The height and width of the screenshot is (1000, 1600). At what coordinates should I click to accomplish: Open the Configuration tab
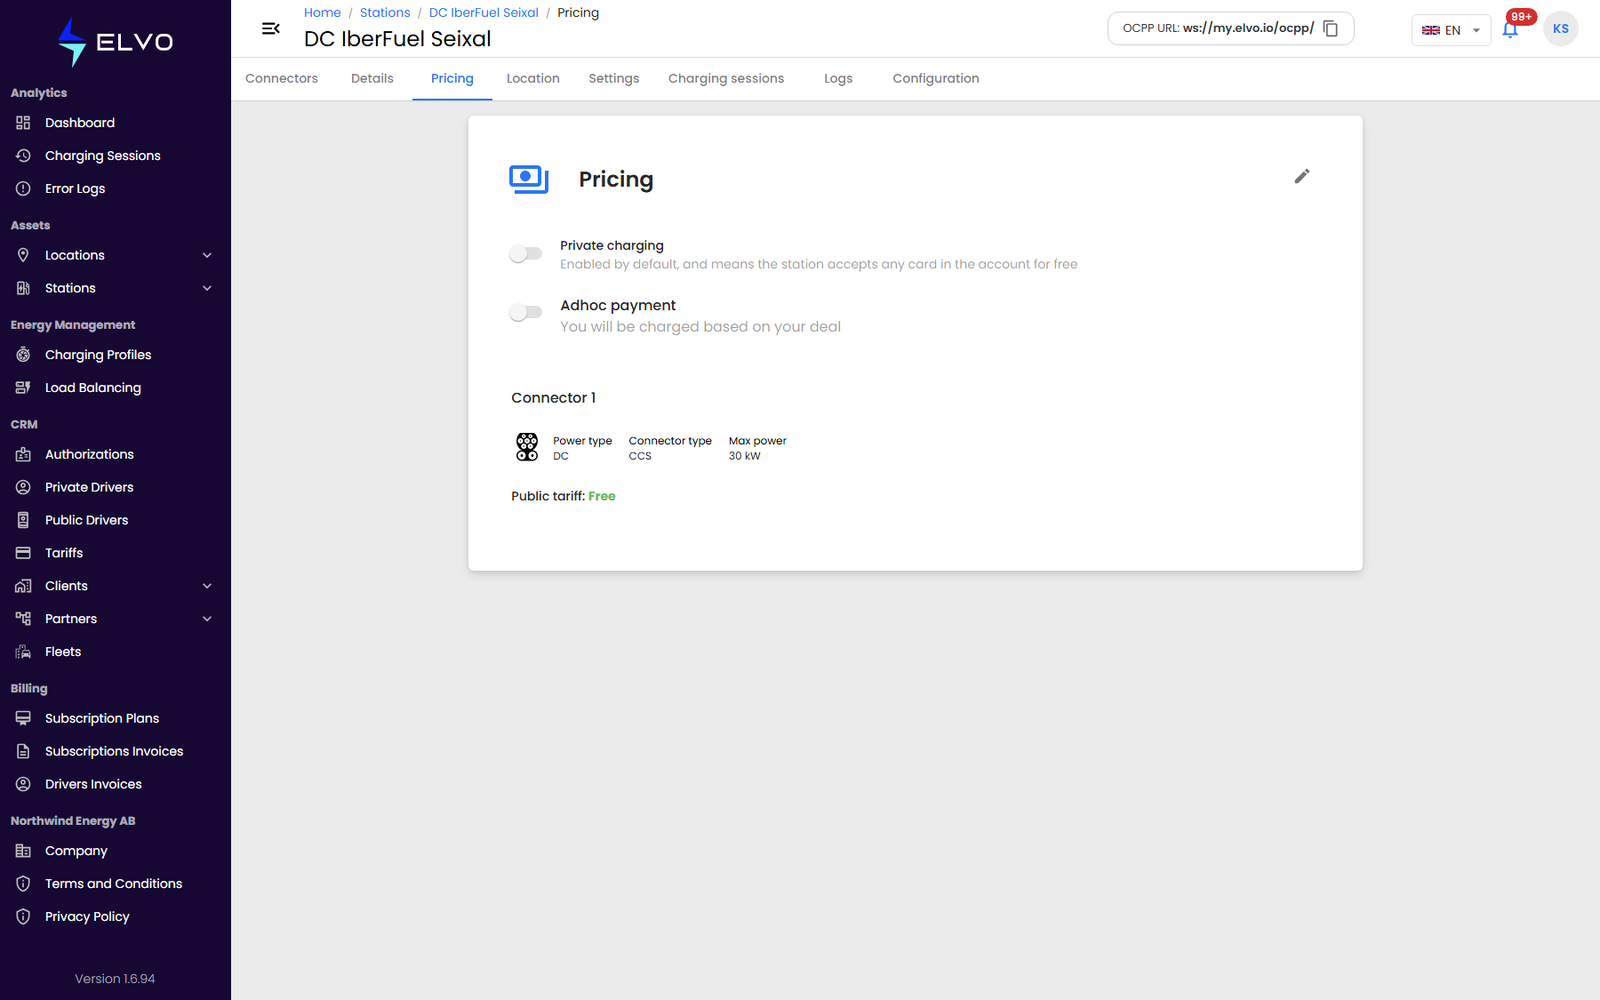(936, 79)
